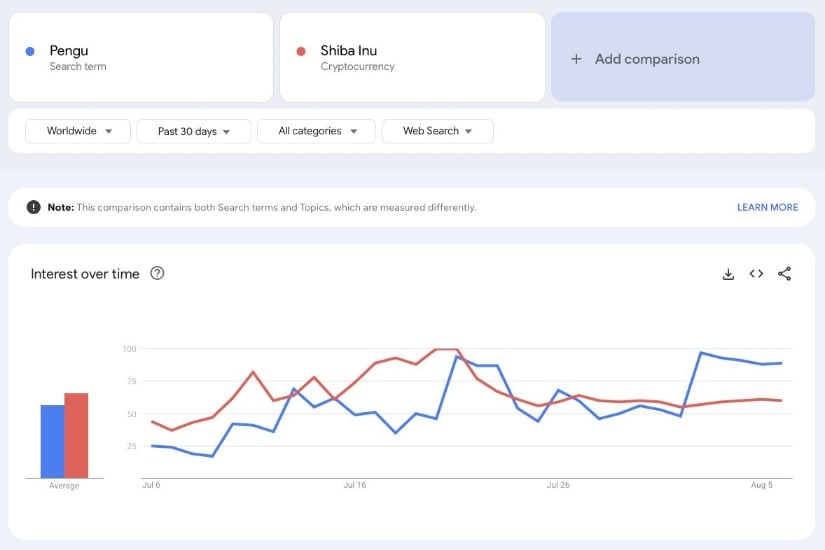
Task: Click the Jul 16 axis label
Action: [x=355, y=485]
